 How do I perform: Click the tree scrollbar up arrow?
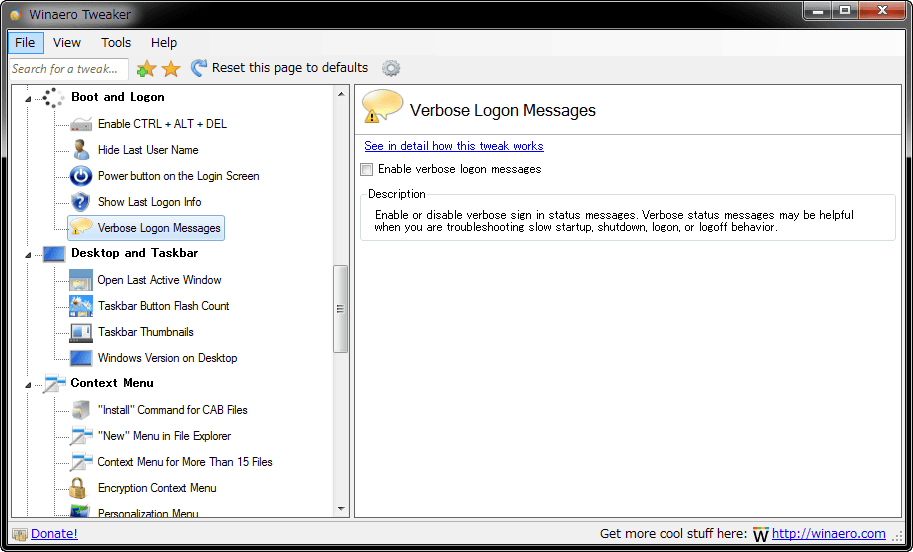point(341,94)
